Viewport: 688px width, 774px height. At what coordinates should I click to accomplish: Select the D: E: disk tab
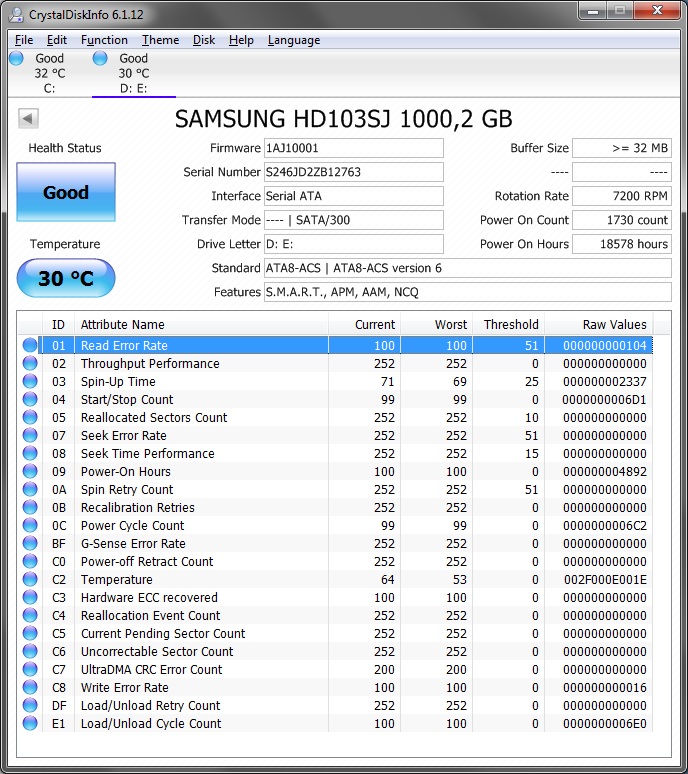tap(133, 73)
